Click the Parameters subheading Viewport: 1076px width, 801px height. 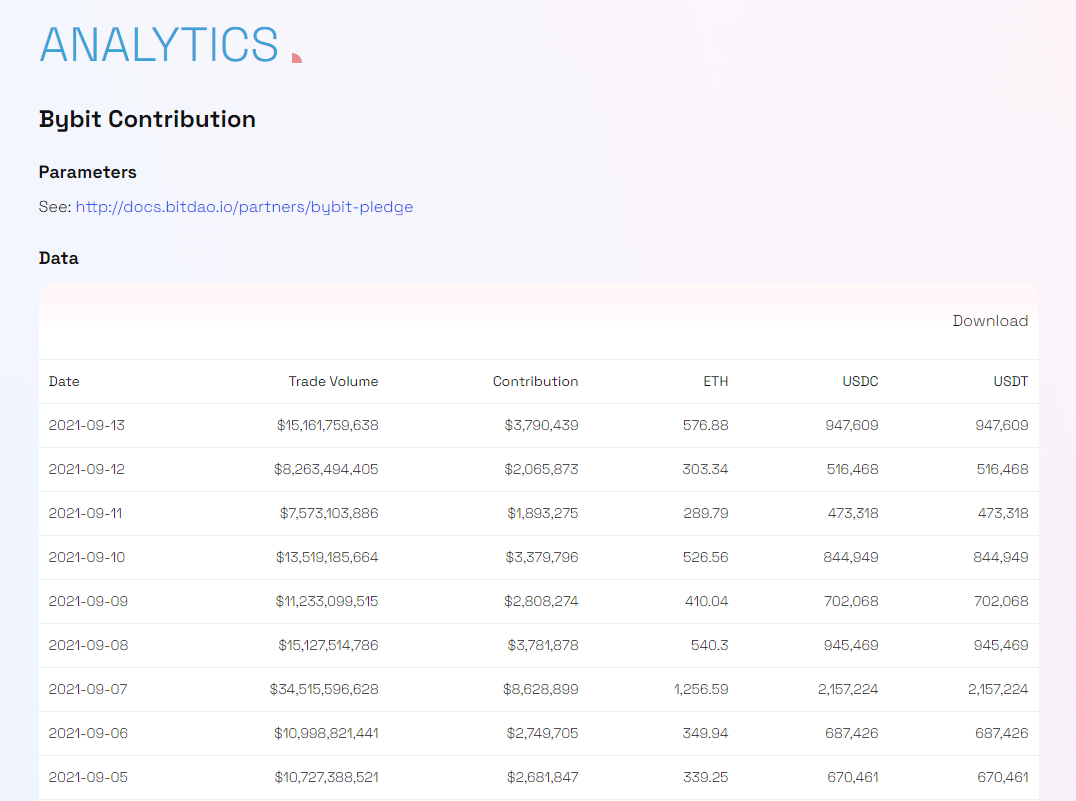[88, 172]
